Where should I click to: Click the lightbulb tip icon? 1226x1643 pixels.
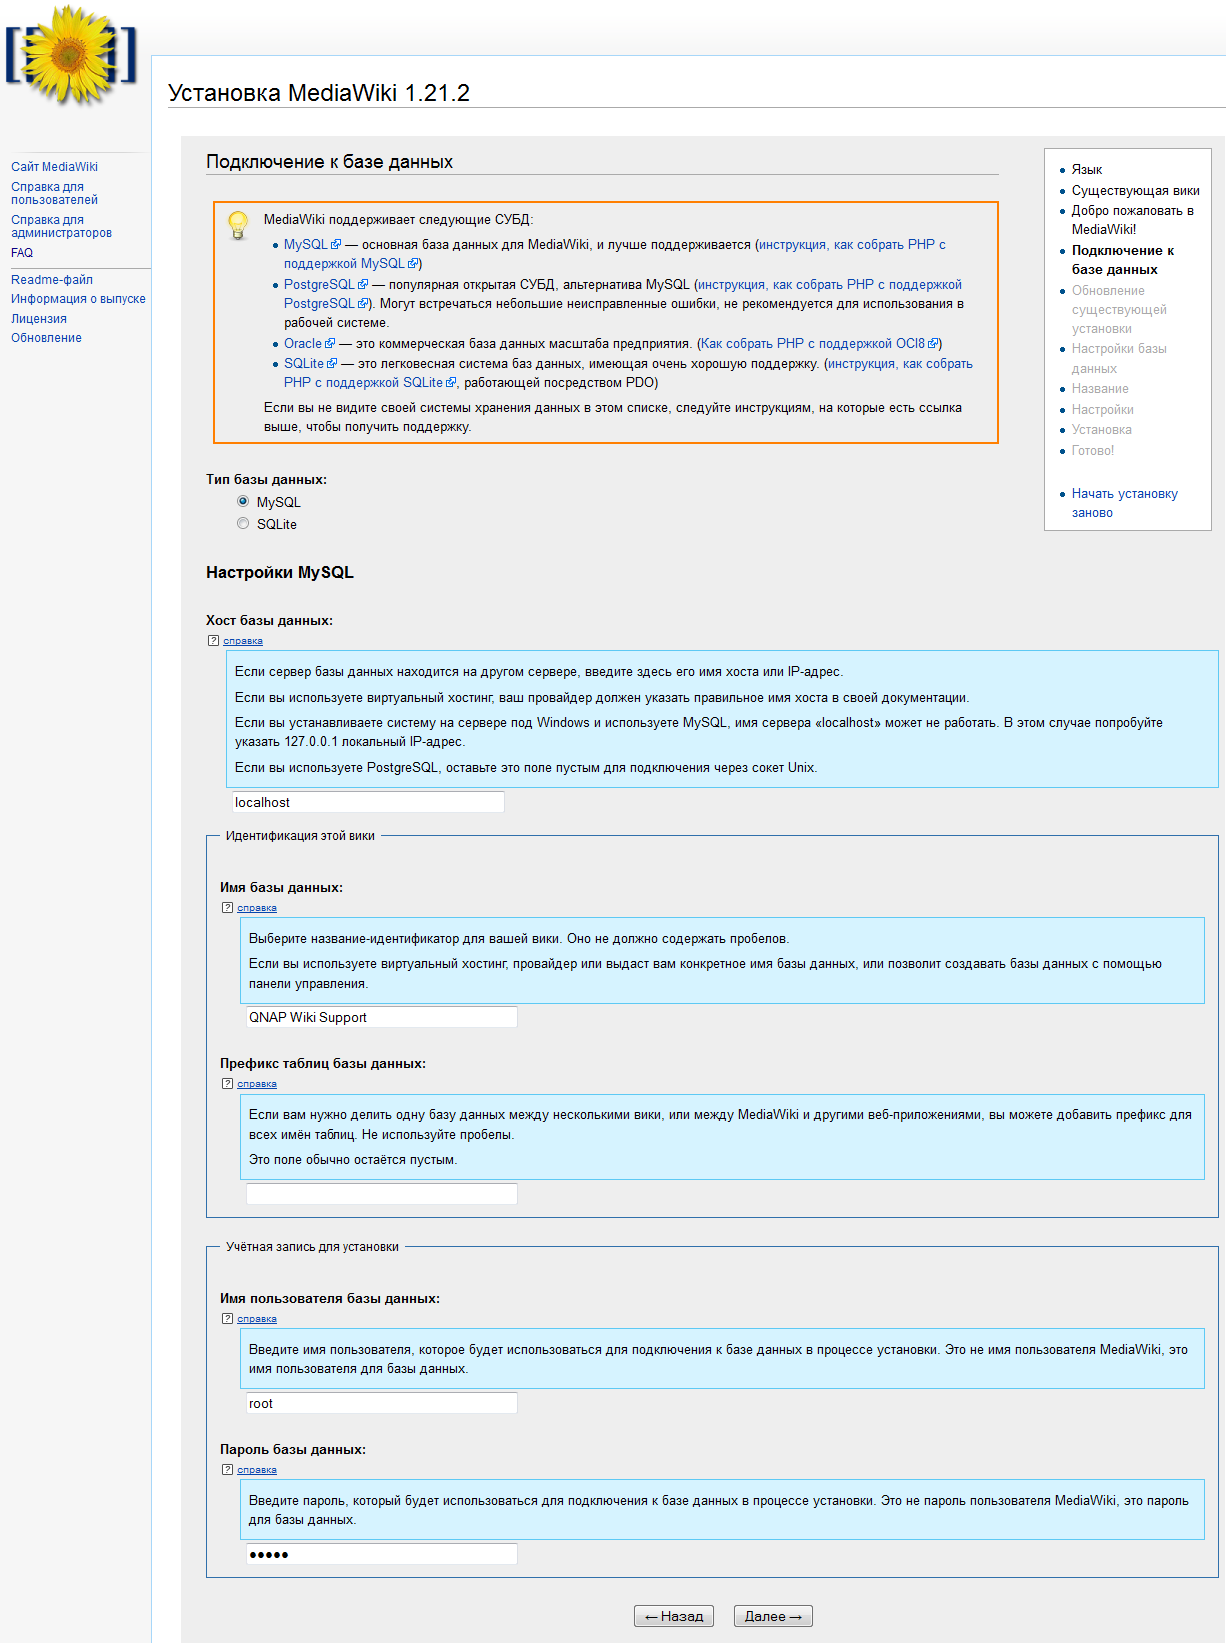tap(238, 225)
